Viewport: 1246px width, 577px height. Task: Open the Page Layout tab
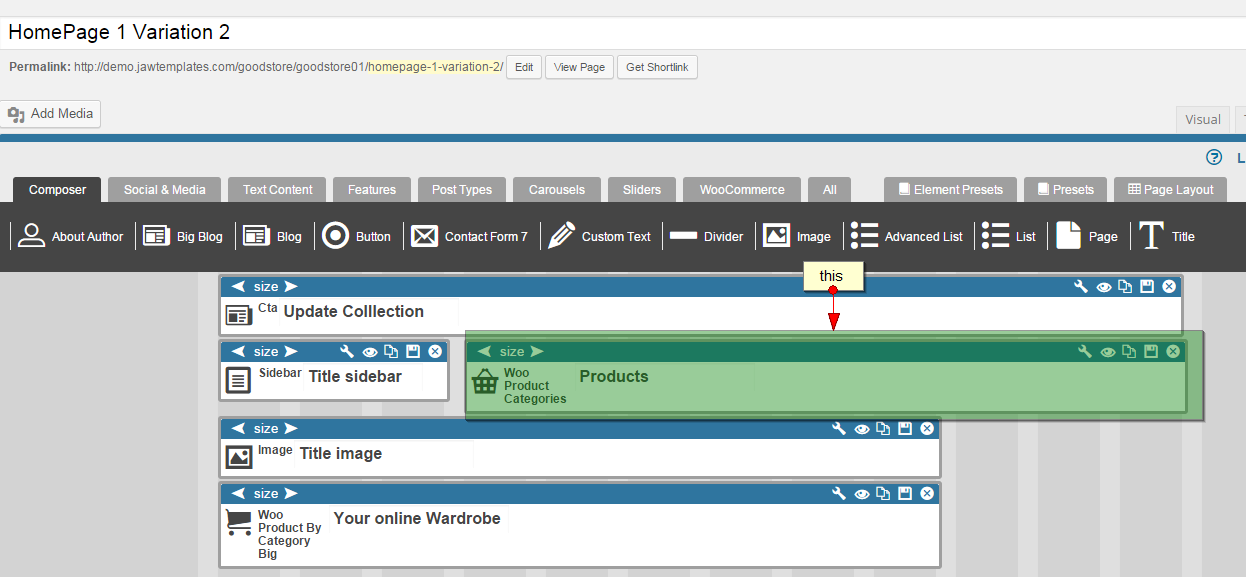pos(1170,189)
